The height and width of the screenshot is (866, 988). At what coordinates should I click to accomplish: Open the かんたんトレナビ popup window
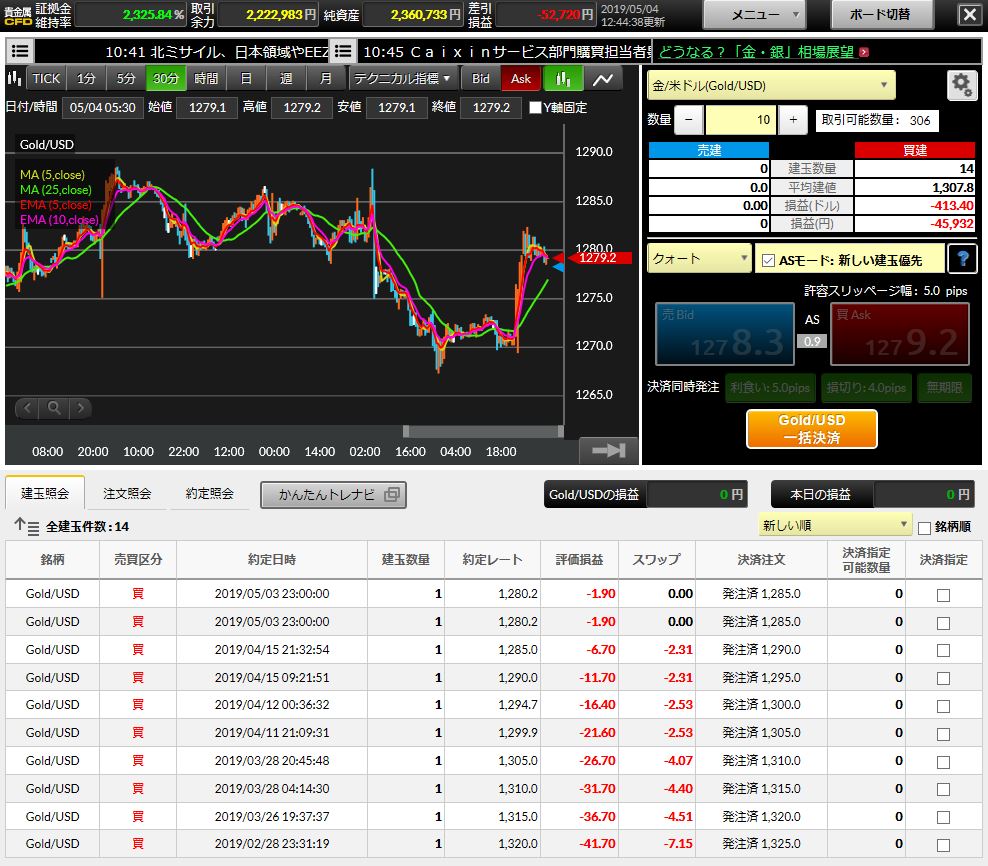(x=333, y=495)
